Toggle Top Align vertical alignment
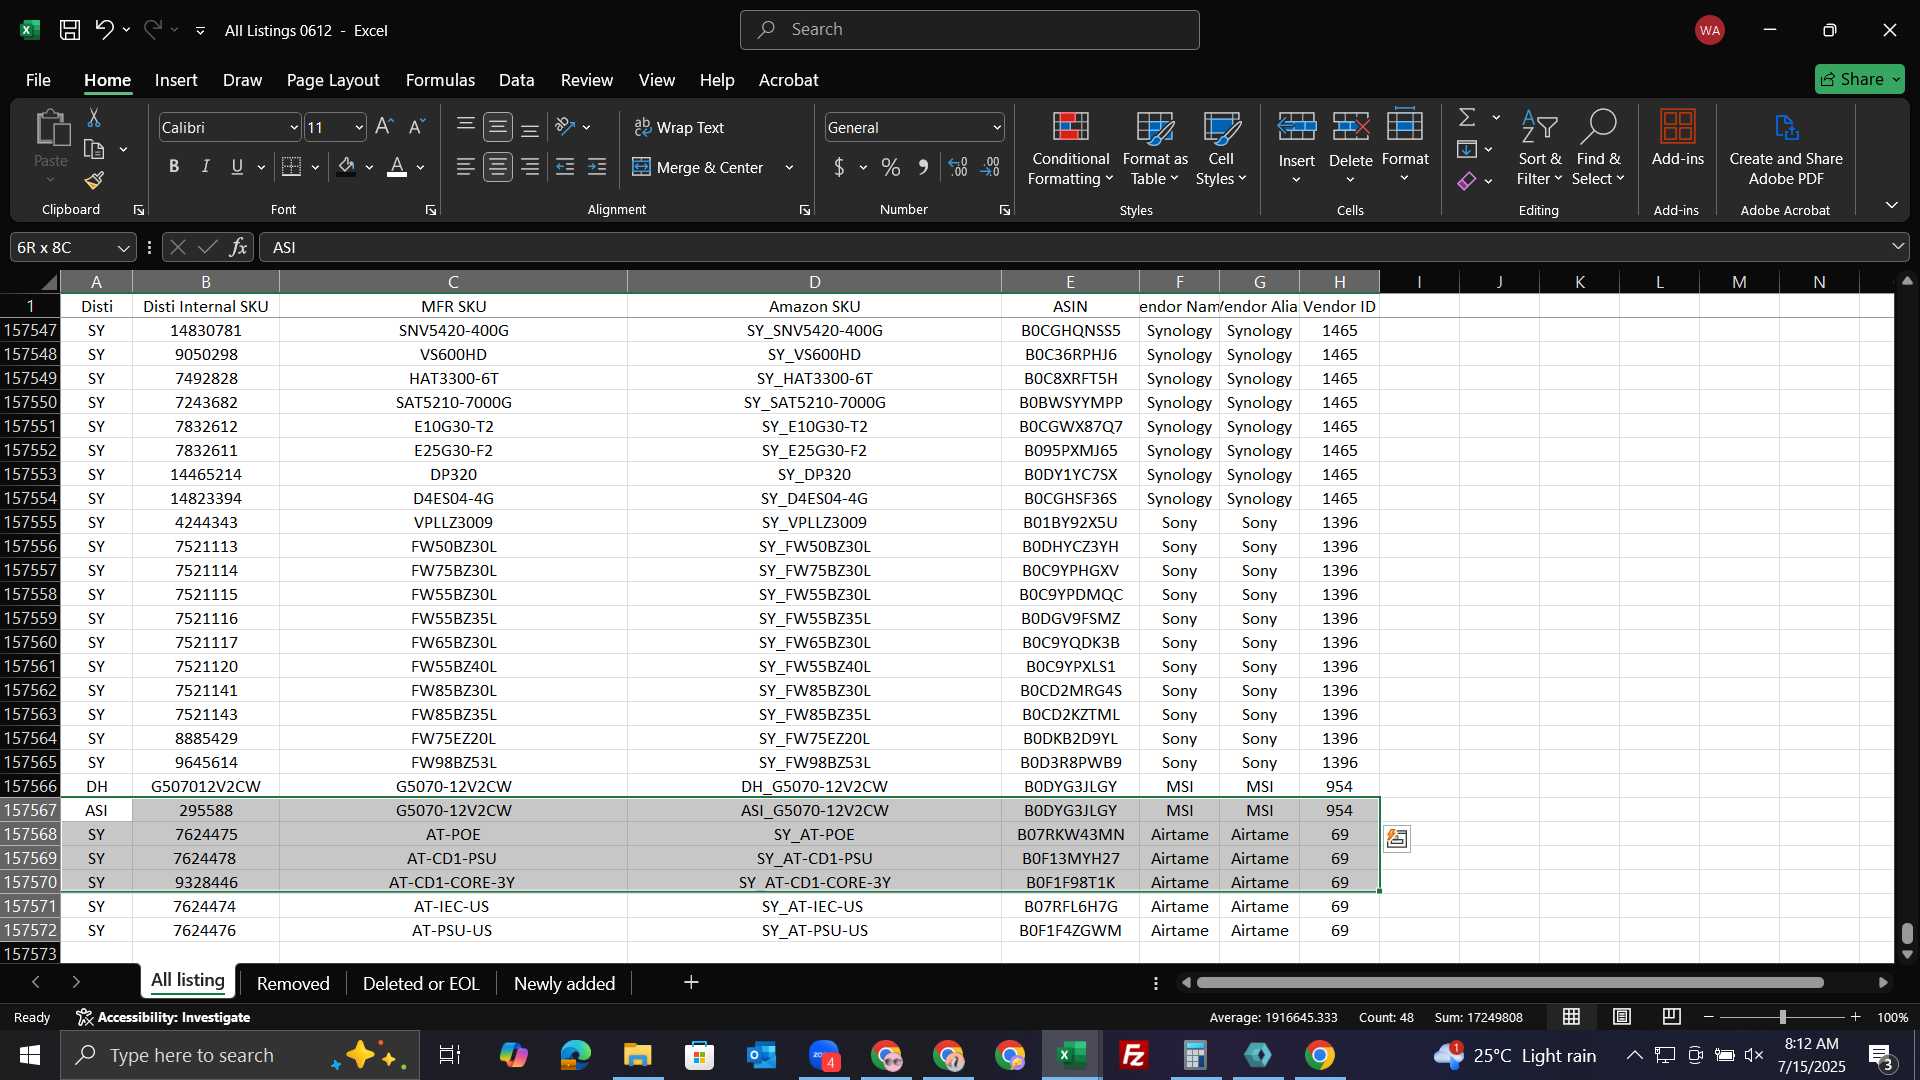Screen dimensions: 1920x1080 (465, 127)
